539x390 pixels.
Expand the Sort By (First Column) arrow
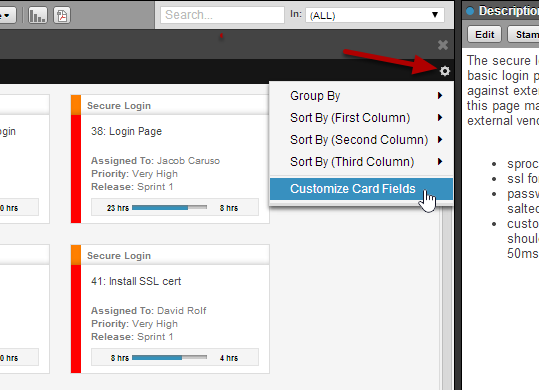(x=440, y=118)
